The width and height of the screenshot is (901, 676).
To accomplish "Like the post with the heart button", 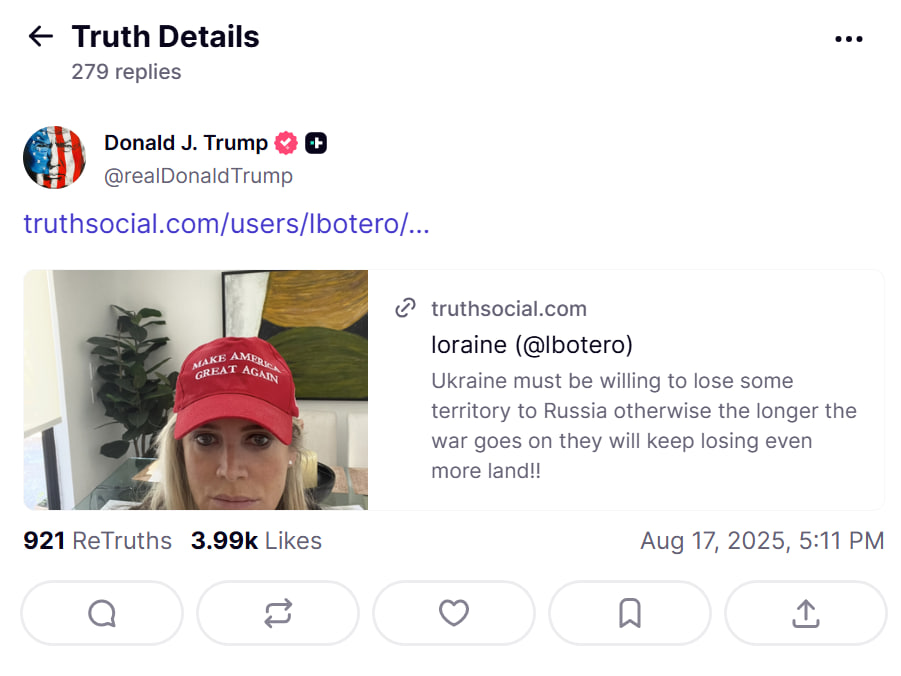I will pyautogui.click(x=454, y=613).
